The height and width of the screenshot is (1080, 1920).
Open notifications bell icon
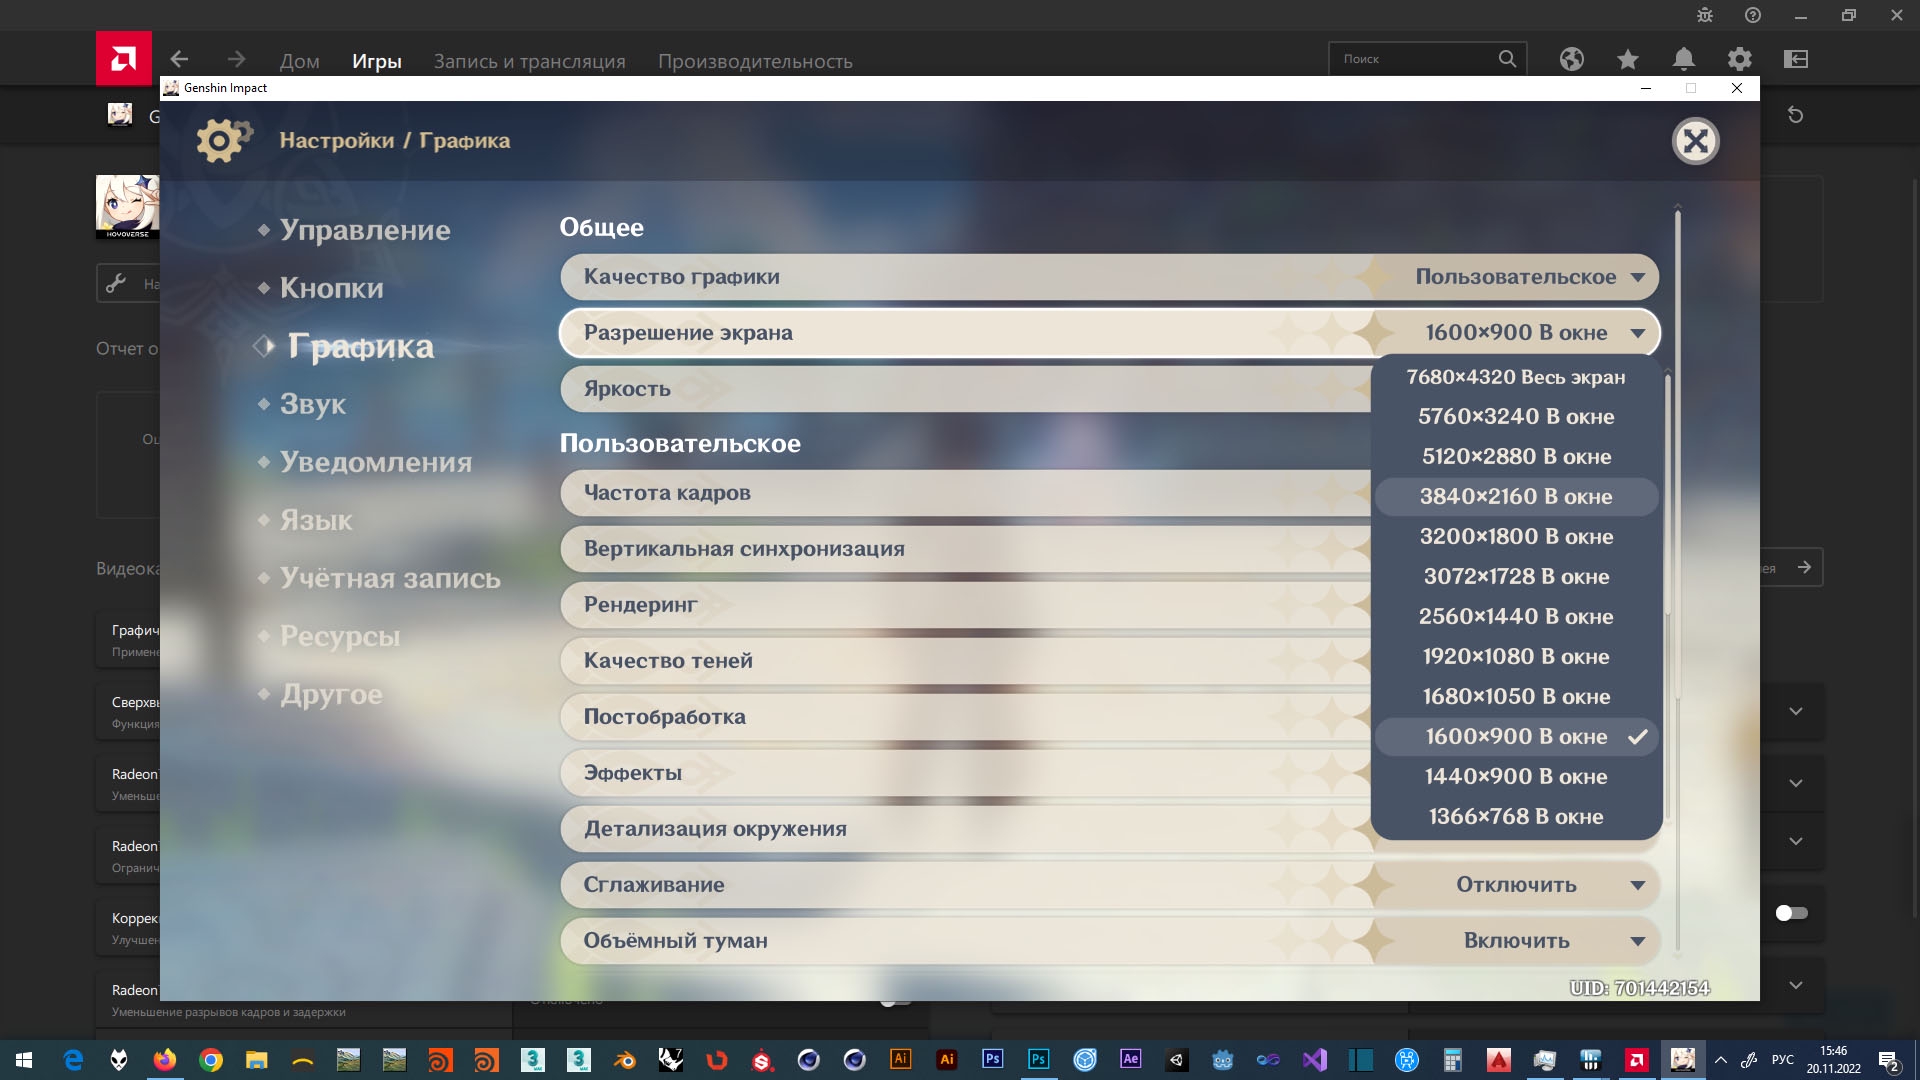[x=1683, y=59]
